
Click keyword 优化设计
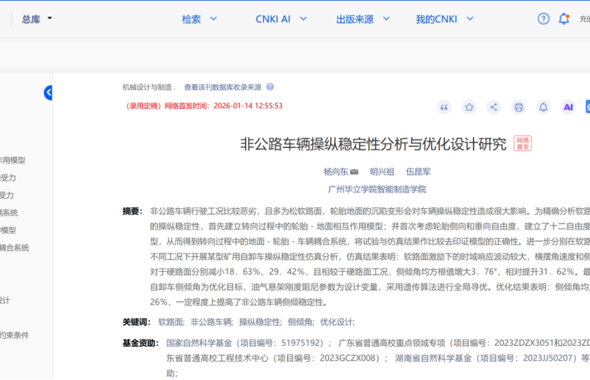(337, 322)
